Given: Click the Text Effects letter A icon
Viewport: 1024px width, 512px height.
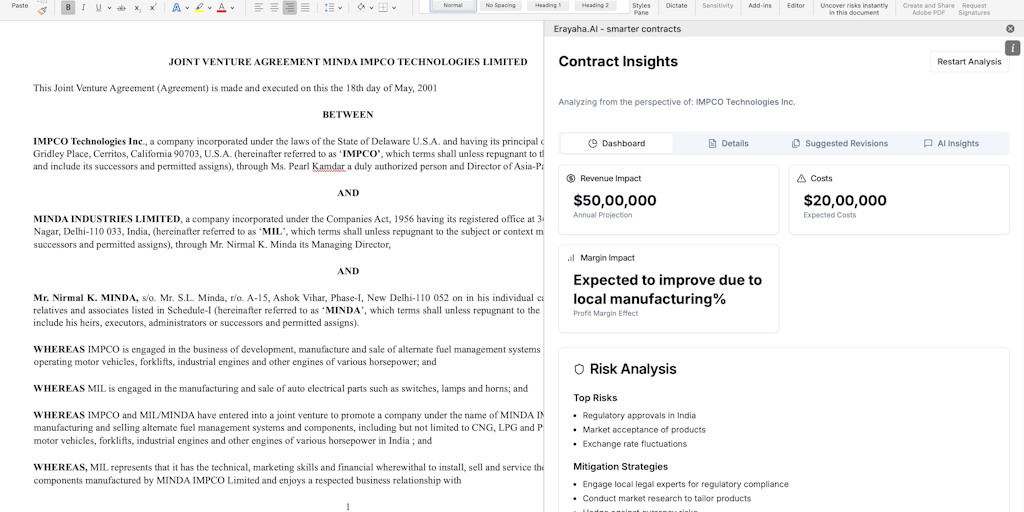Looking at the screenshot, I should (x=176, y=8).
